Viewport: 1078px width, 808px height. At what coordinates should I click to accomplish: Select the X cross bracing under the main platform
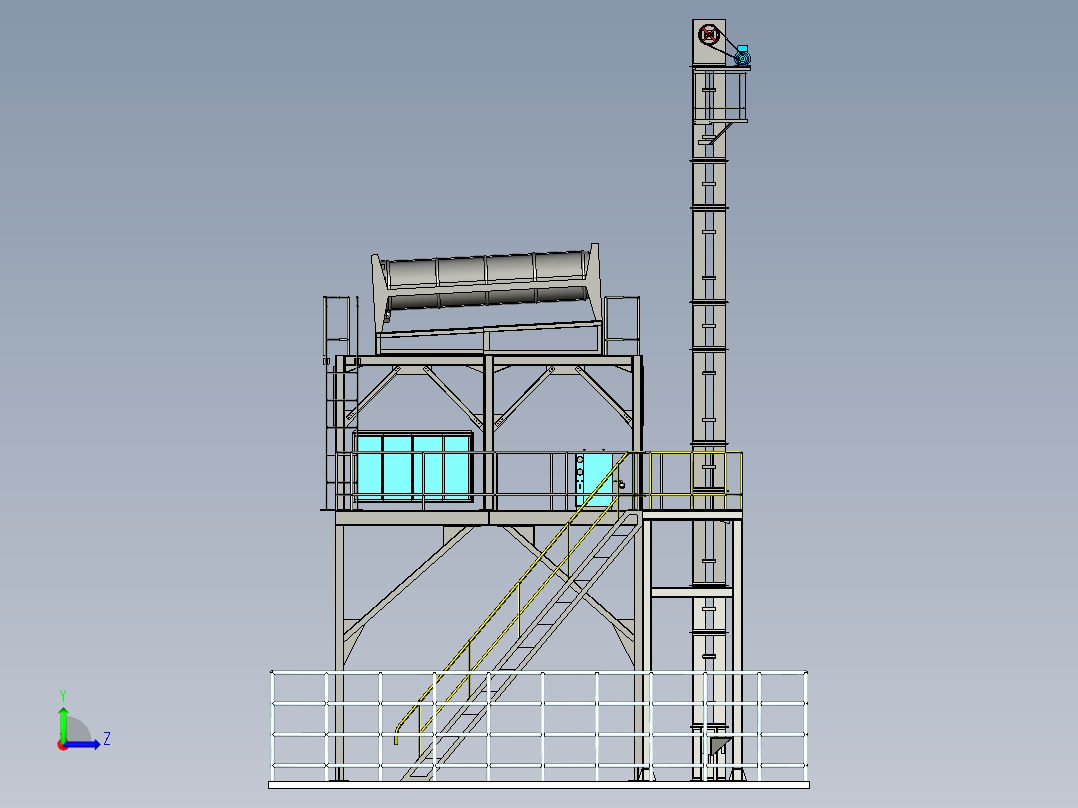[x=489, y=595]
